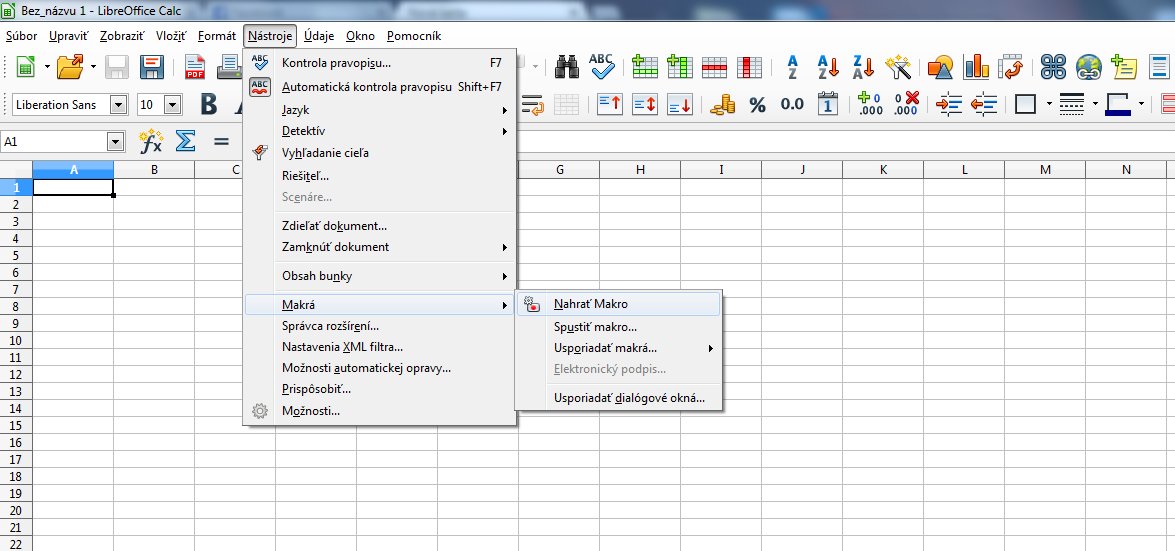Click cell A1 in the spreadsheet

click(x=73, y=187)
